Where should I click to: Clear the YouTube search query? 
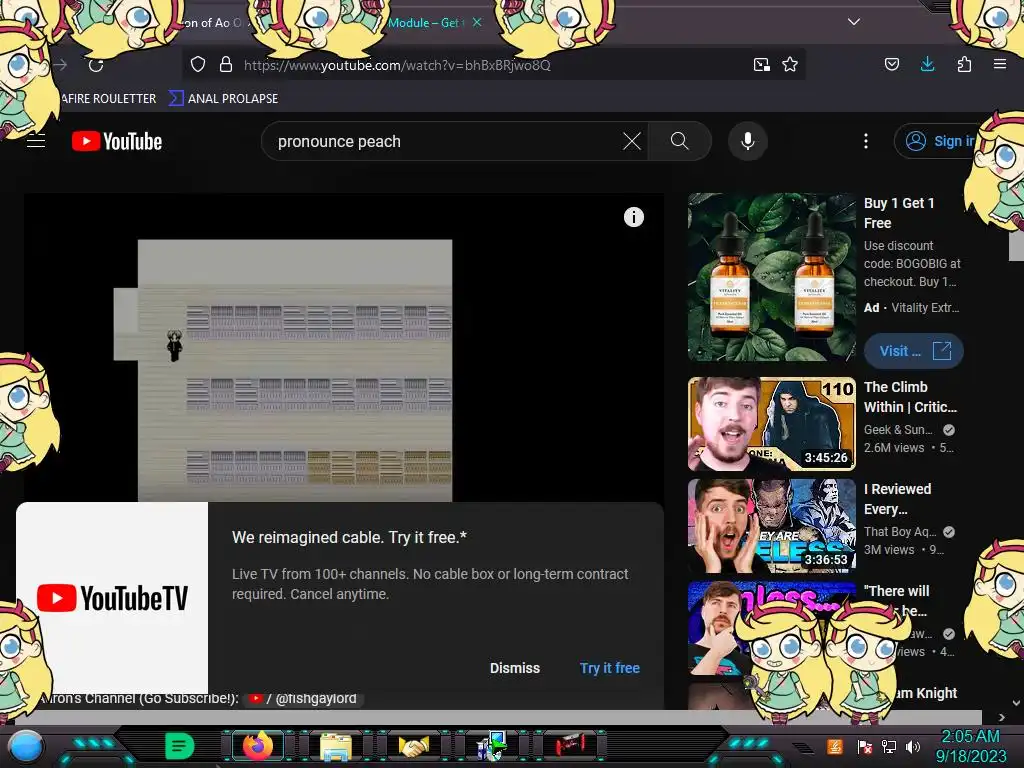tap(632, 141)
